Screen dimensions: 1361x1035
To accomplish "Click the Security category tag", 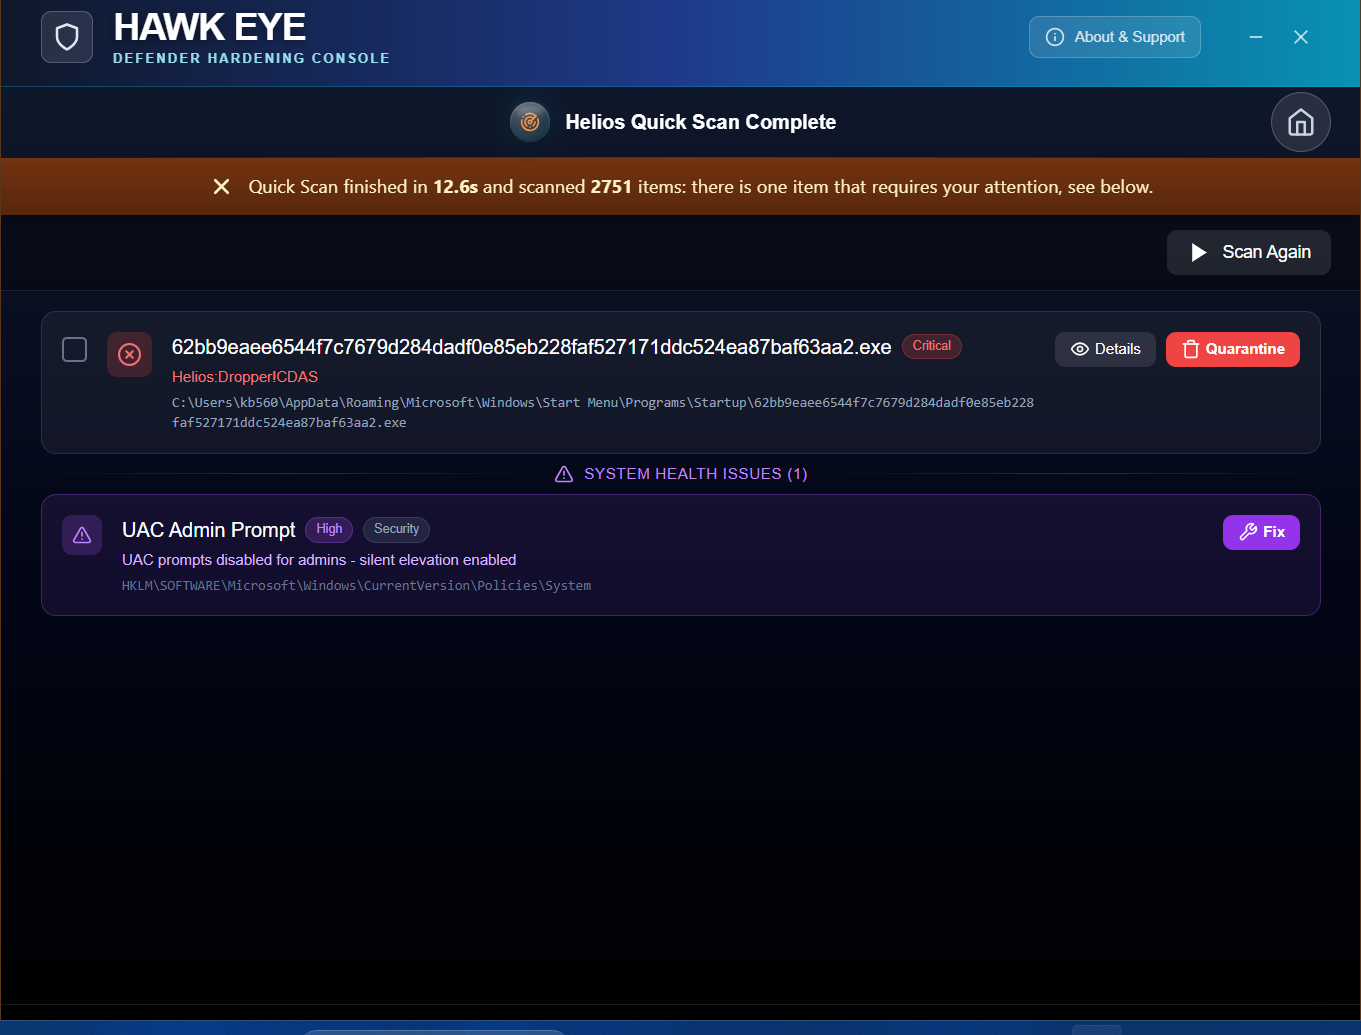I will (396, 529).
